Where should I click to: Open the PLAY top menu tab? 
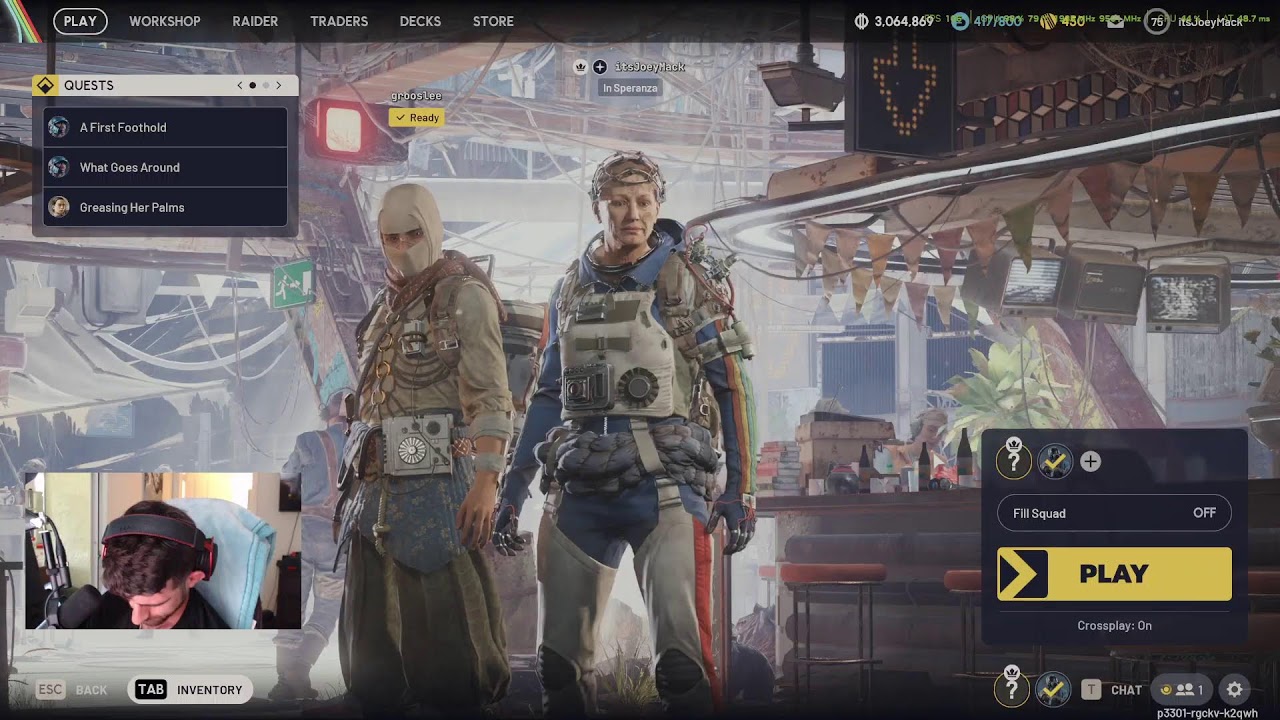coord(80,21)
